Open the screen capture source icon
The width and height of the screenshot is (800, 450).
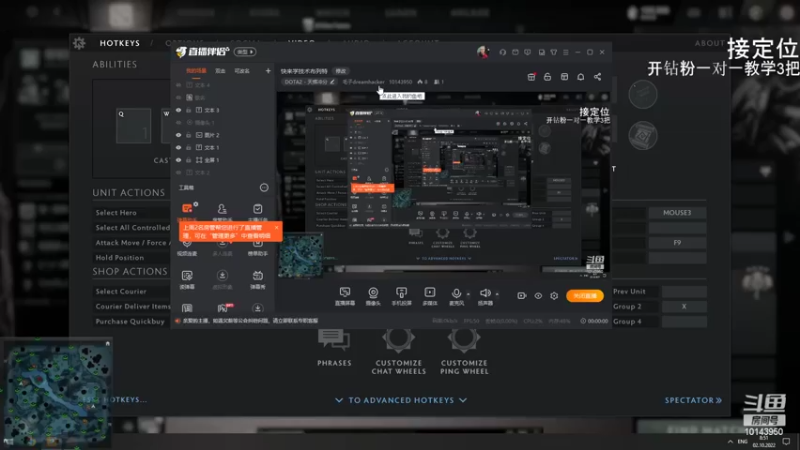[345, 293]
